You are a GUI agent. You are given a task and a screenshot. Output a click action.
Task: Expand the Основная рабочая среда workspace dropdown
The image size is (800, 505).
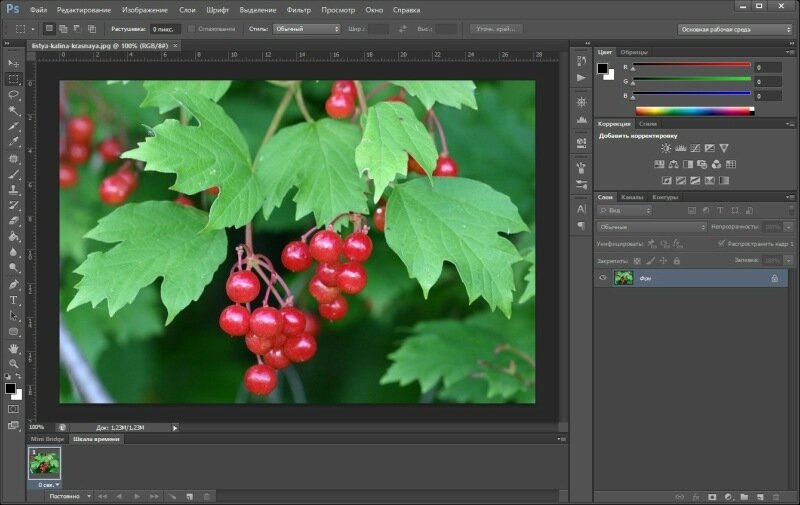click(735, 29)
